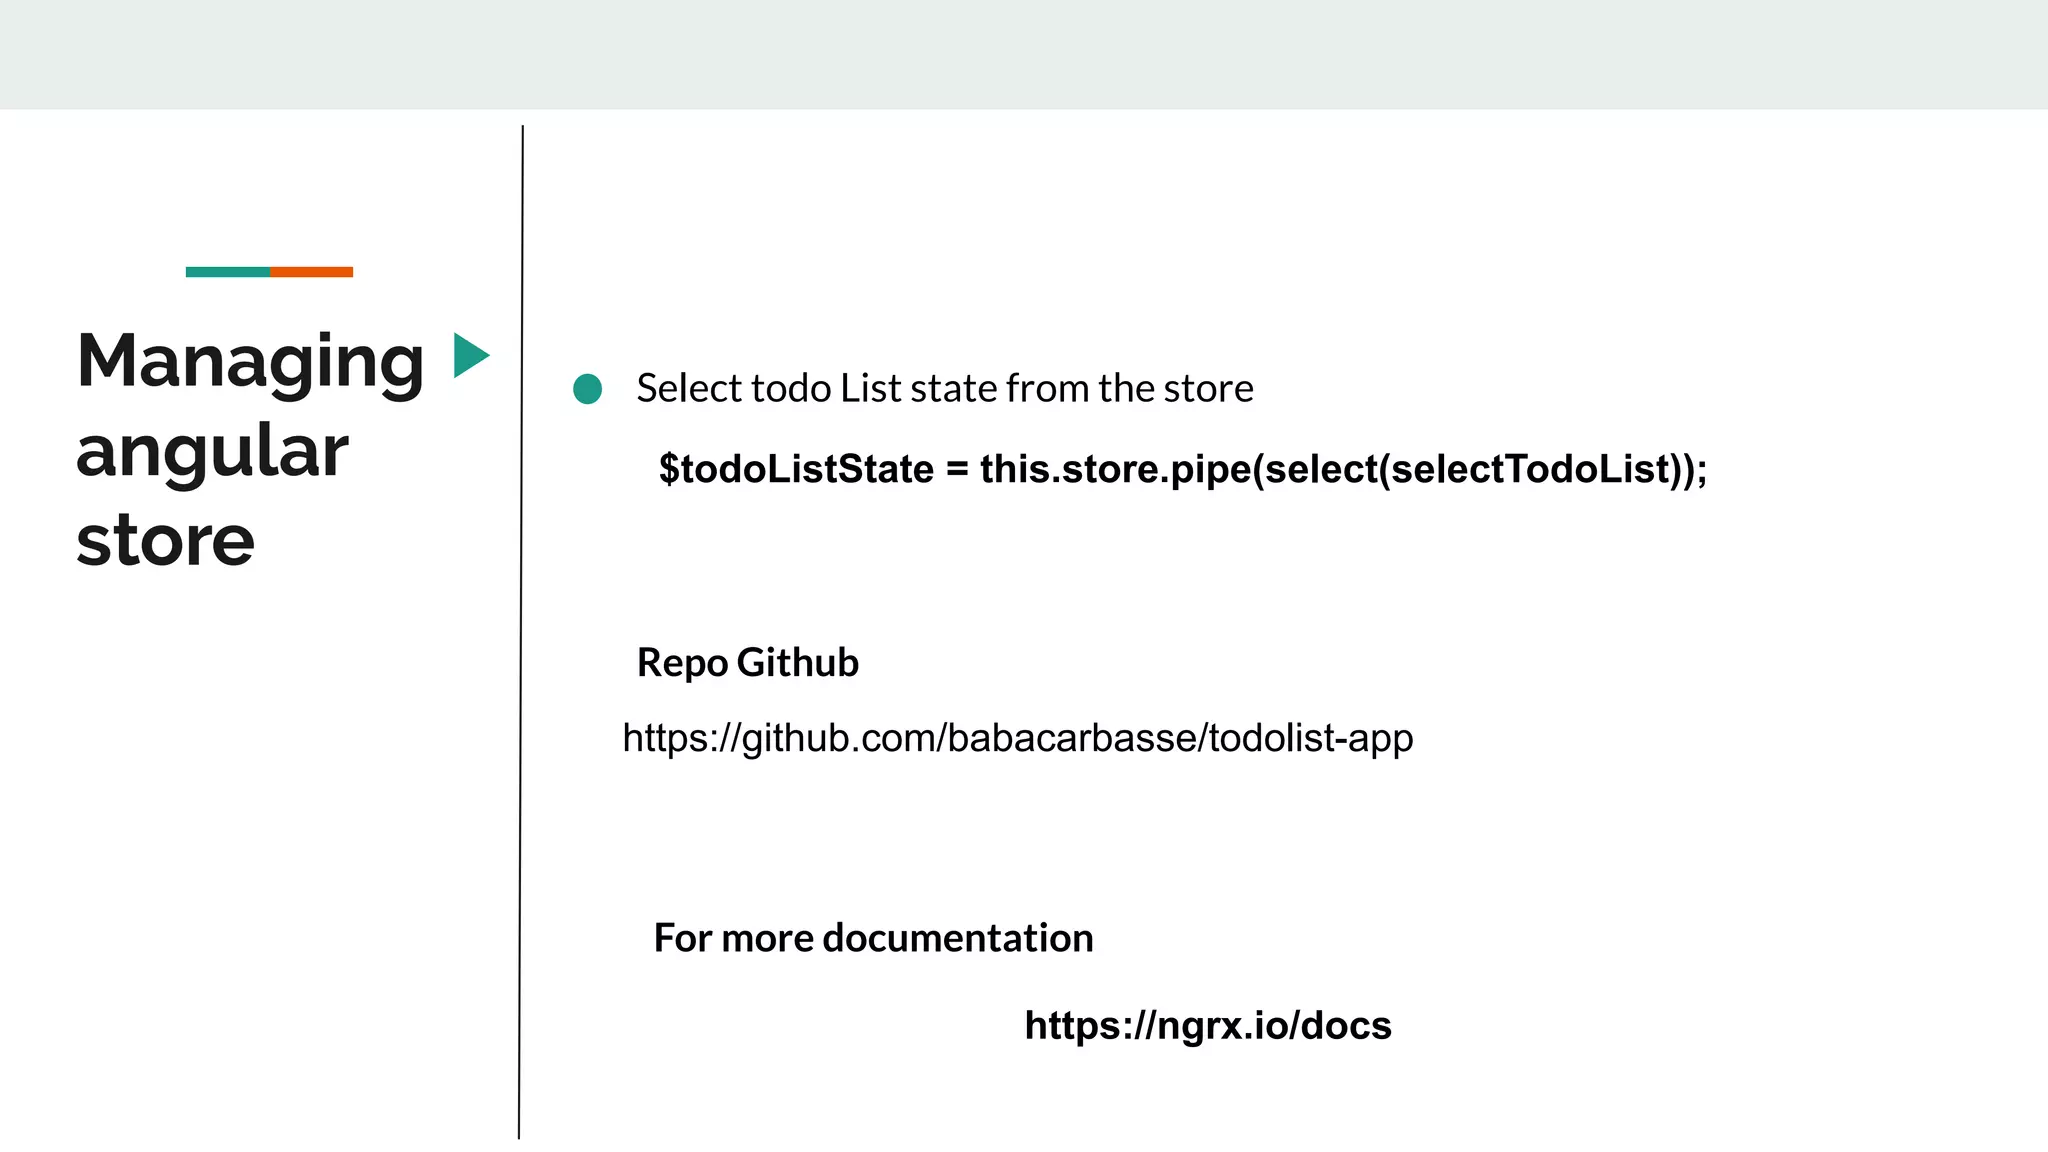Viewport: 2048px width, 1152px height.
Task: Click the Repo Github heading
Action: click(747, 663)
